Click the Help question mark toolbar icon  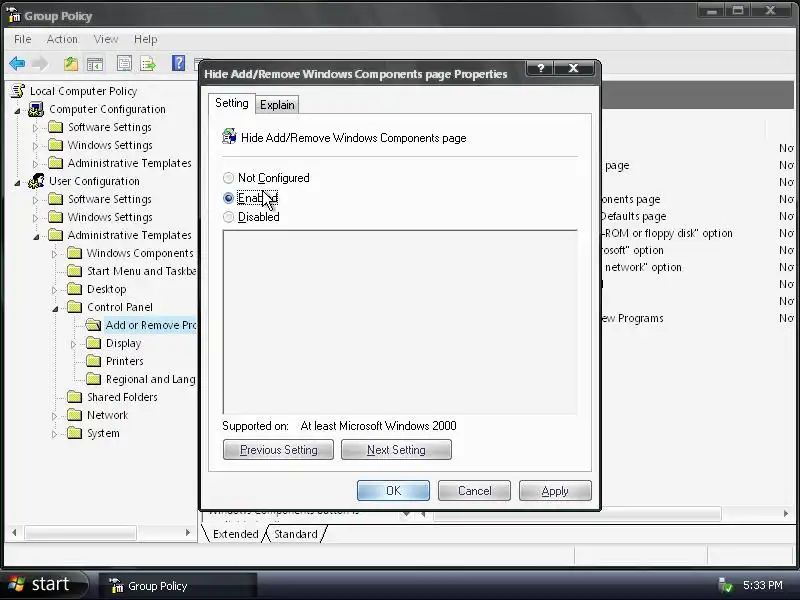(x=178, y=63)
